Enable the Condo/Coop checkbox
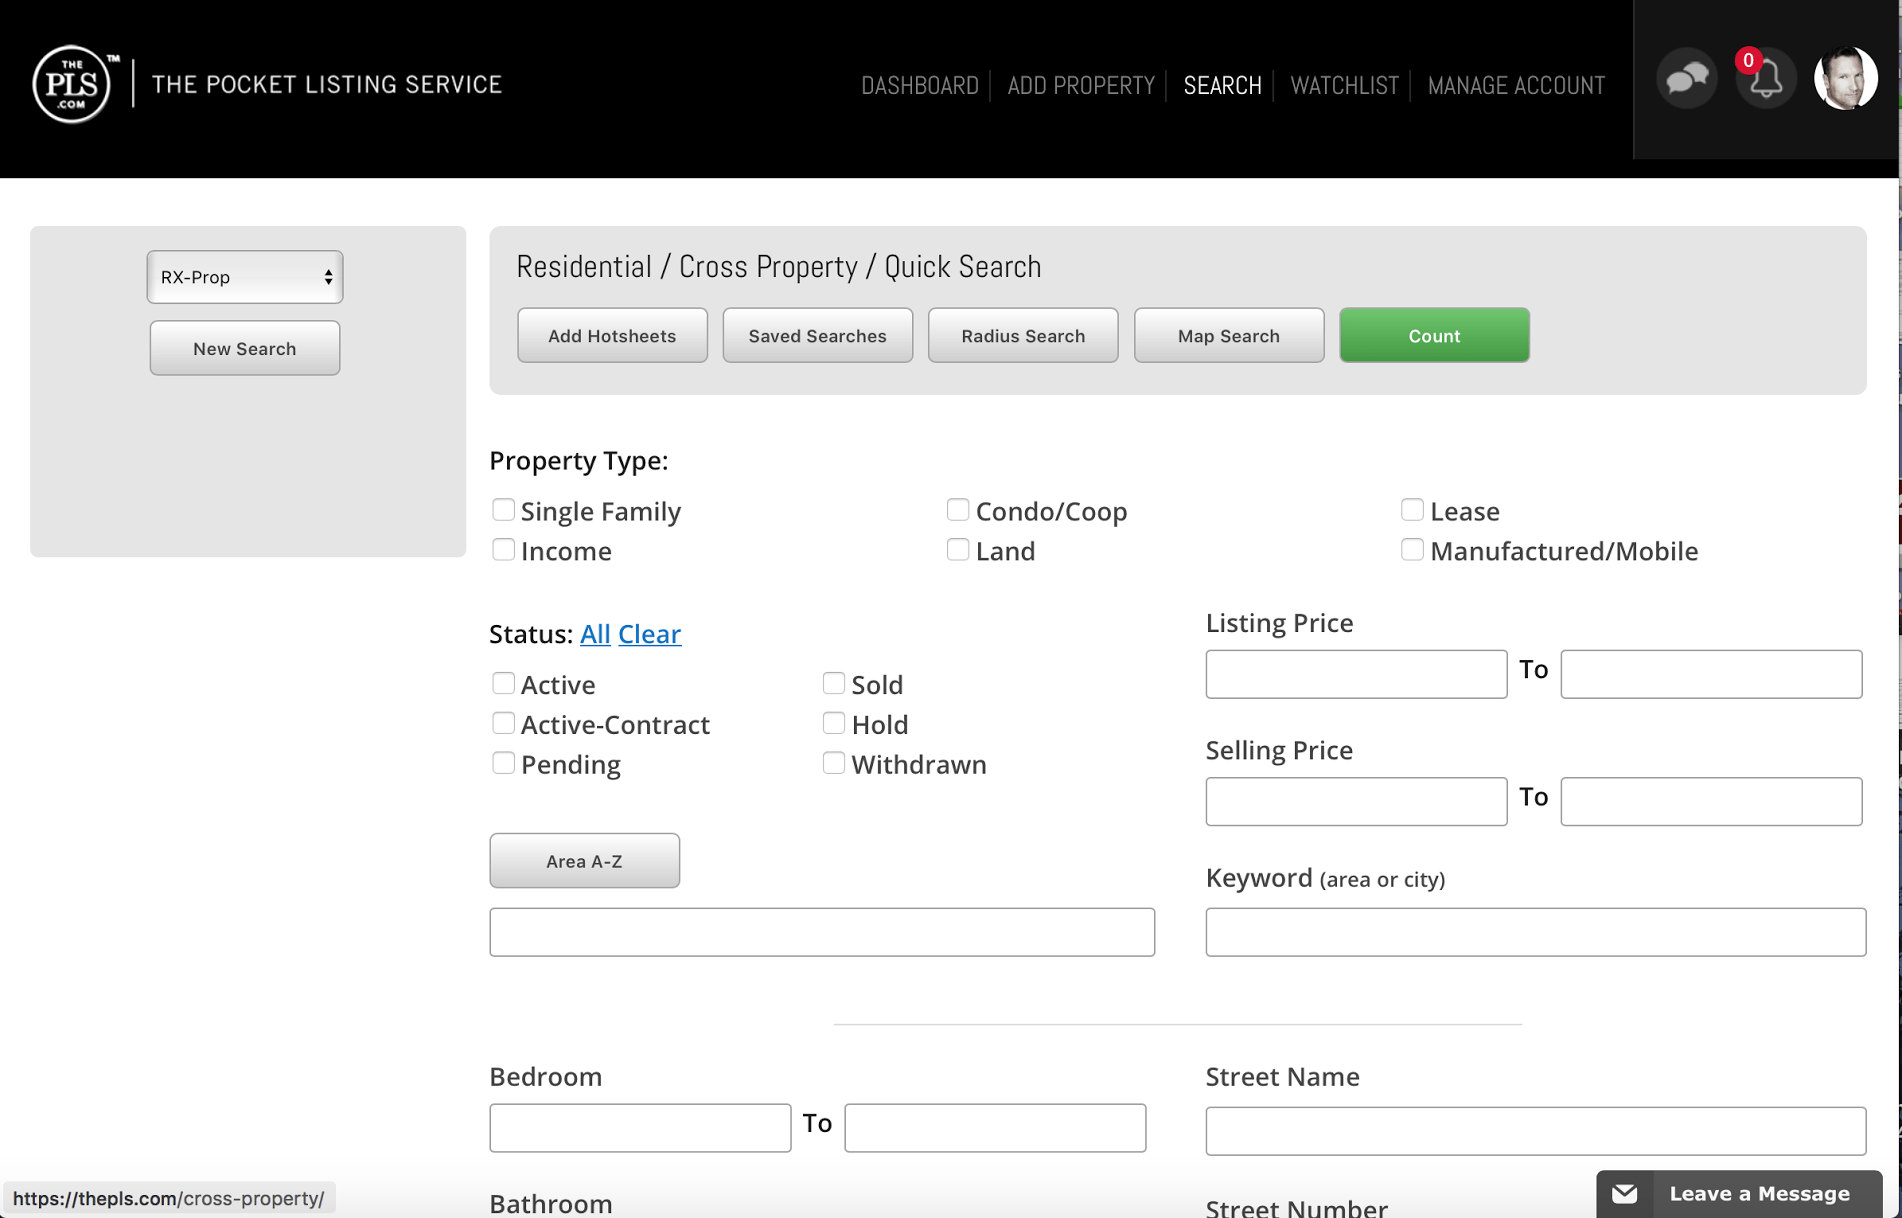The height and width of the screenshot is (1218, 1902). click(957, 509)
